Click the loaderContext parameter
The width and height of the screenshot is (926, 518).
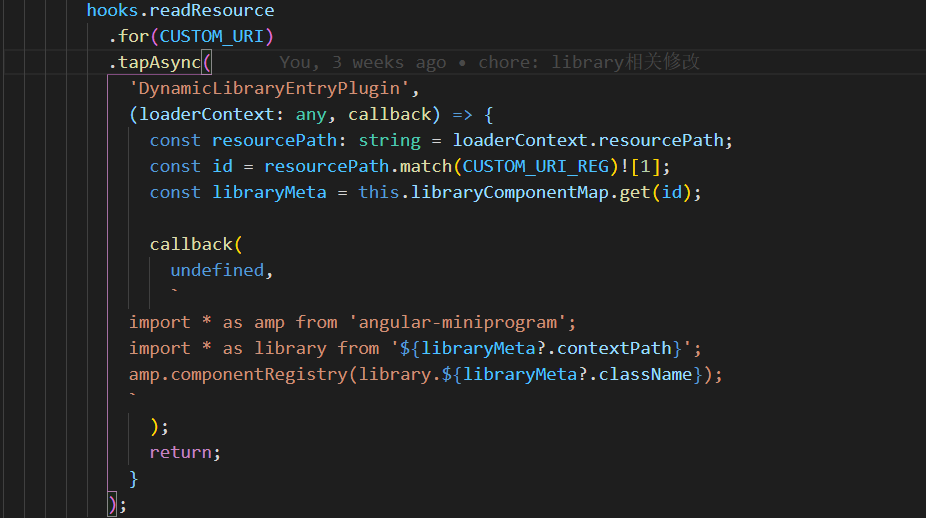(x=207, y=115)
